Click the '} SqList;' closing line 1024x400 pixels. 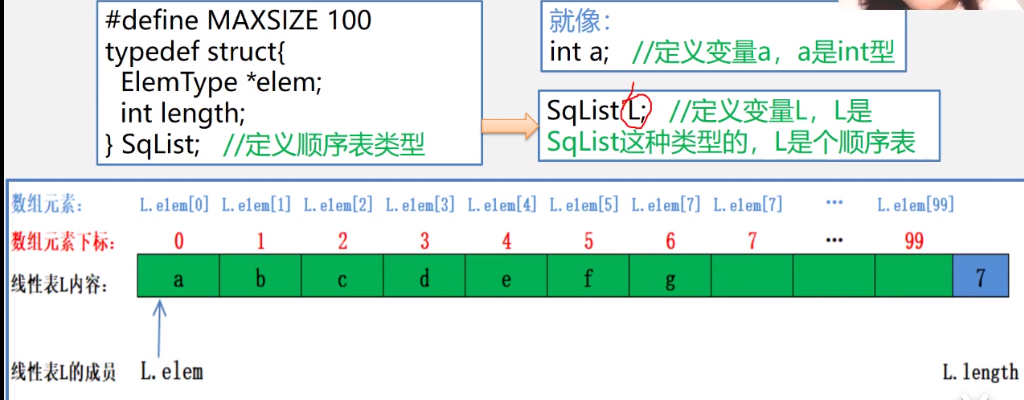pyautogui.click(x=152, y=145)
